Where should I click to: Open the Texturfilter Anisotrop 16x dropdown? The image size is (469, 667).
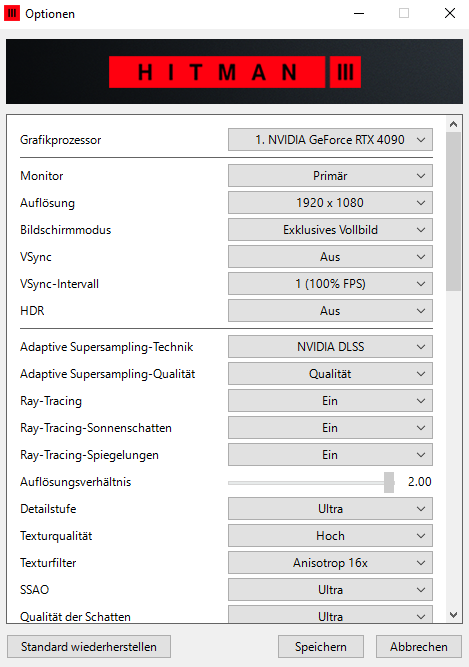[330, 563]
